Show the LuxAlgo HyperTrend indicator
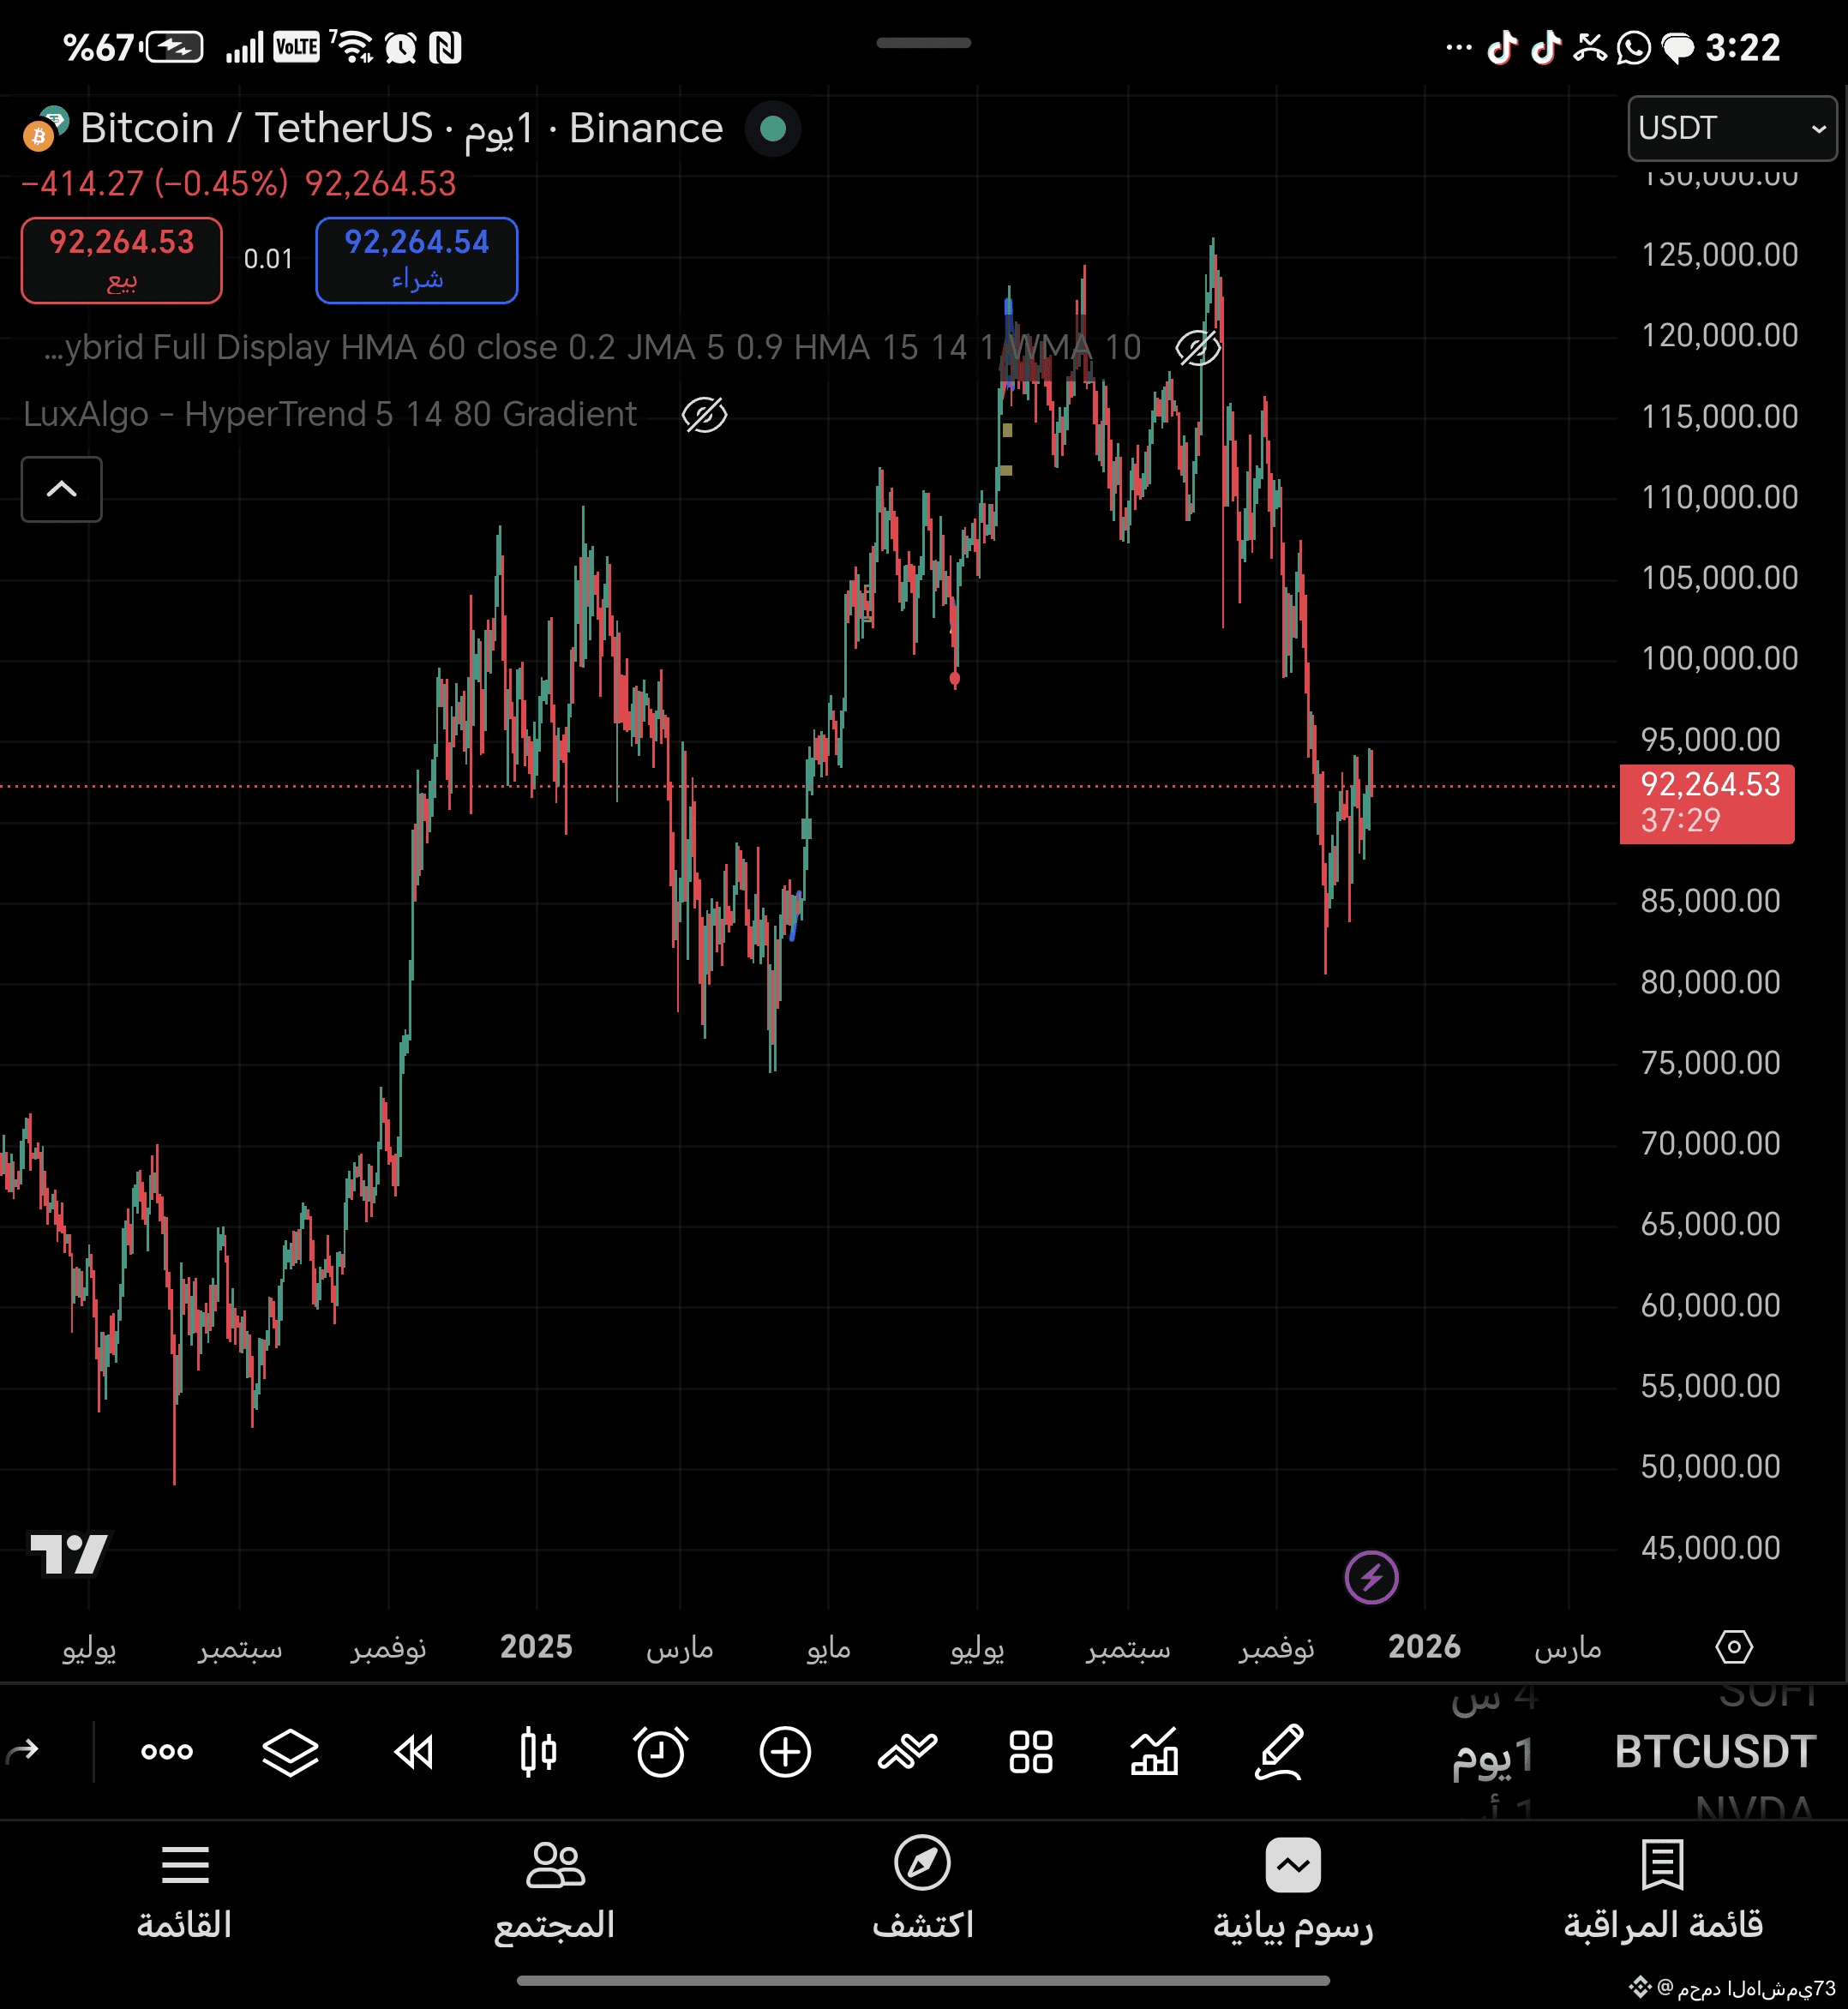 (x=704, y=414)
